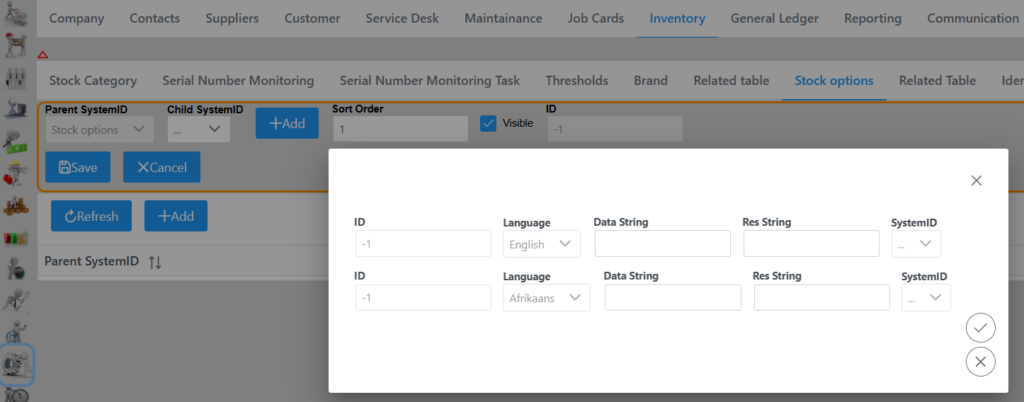The image size is (1024, 402).
Task: Click the Add button next to Child SystemID
Action: coord(287,123)
